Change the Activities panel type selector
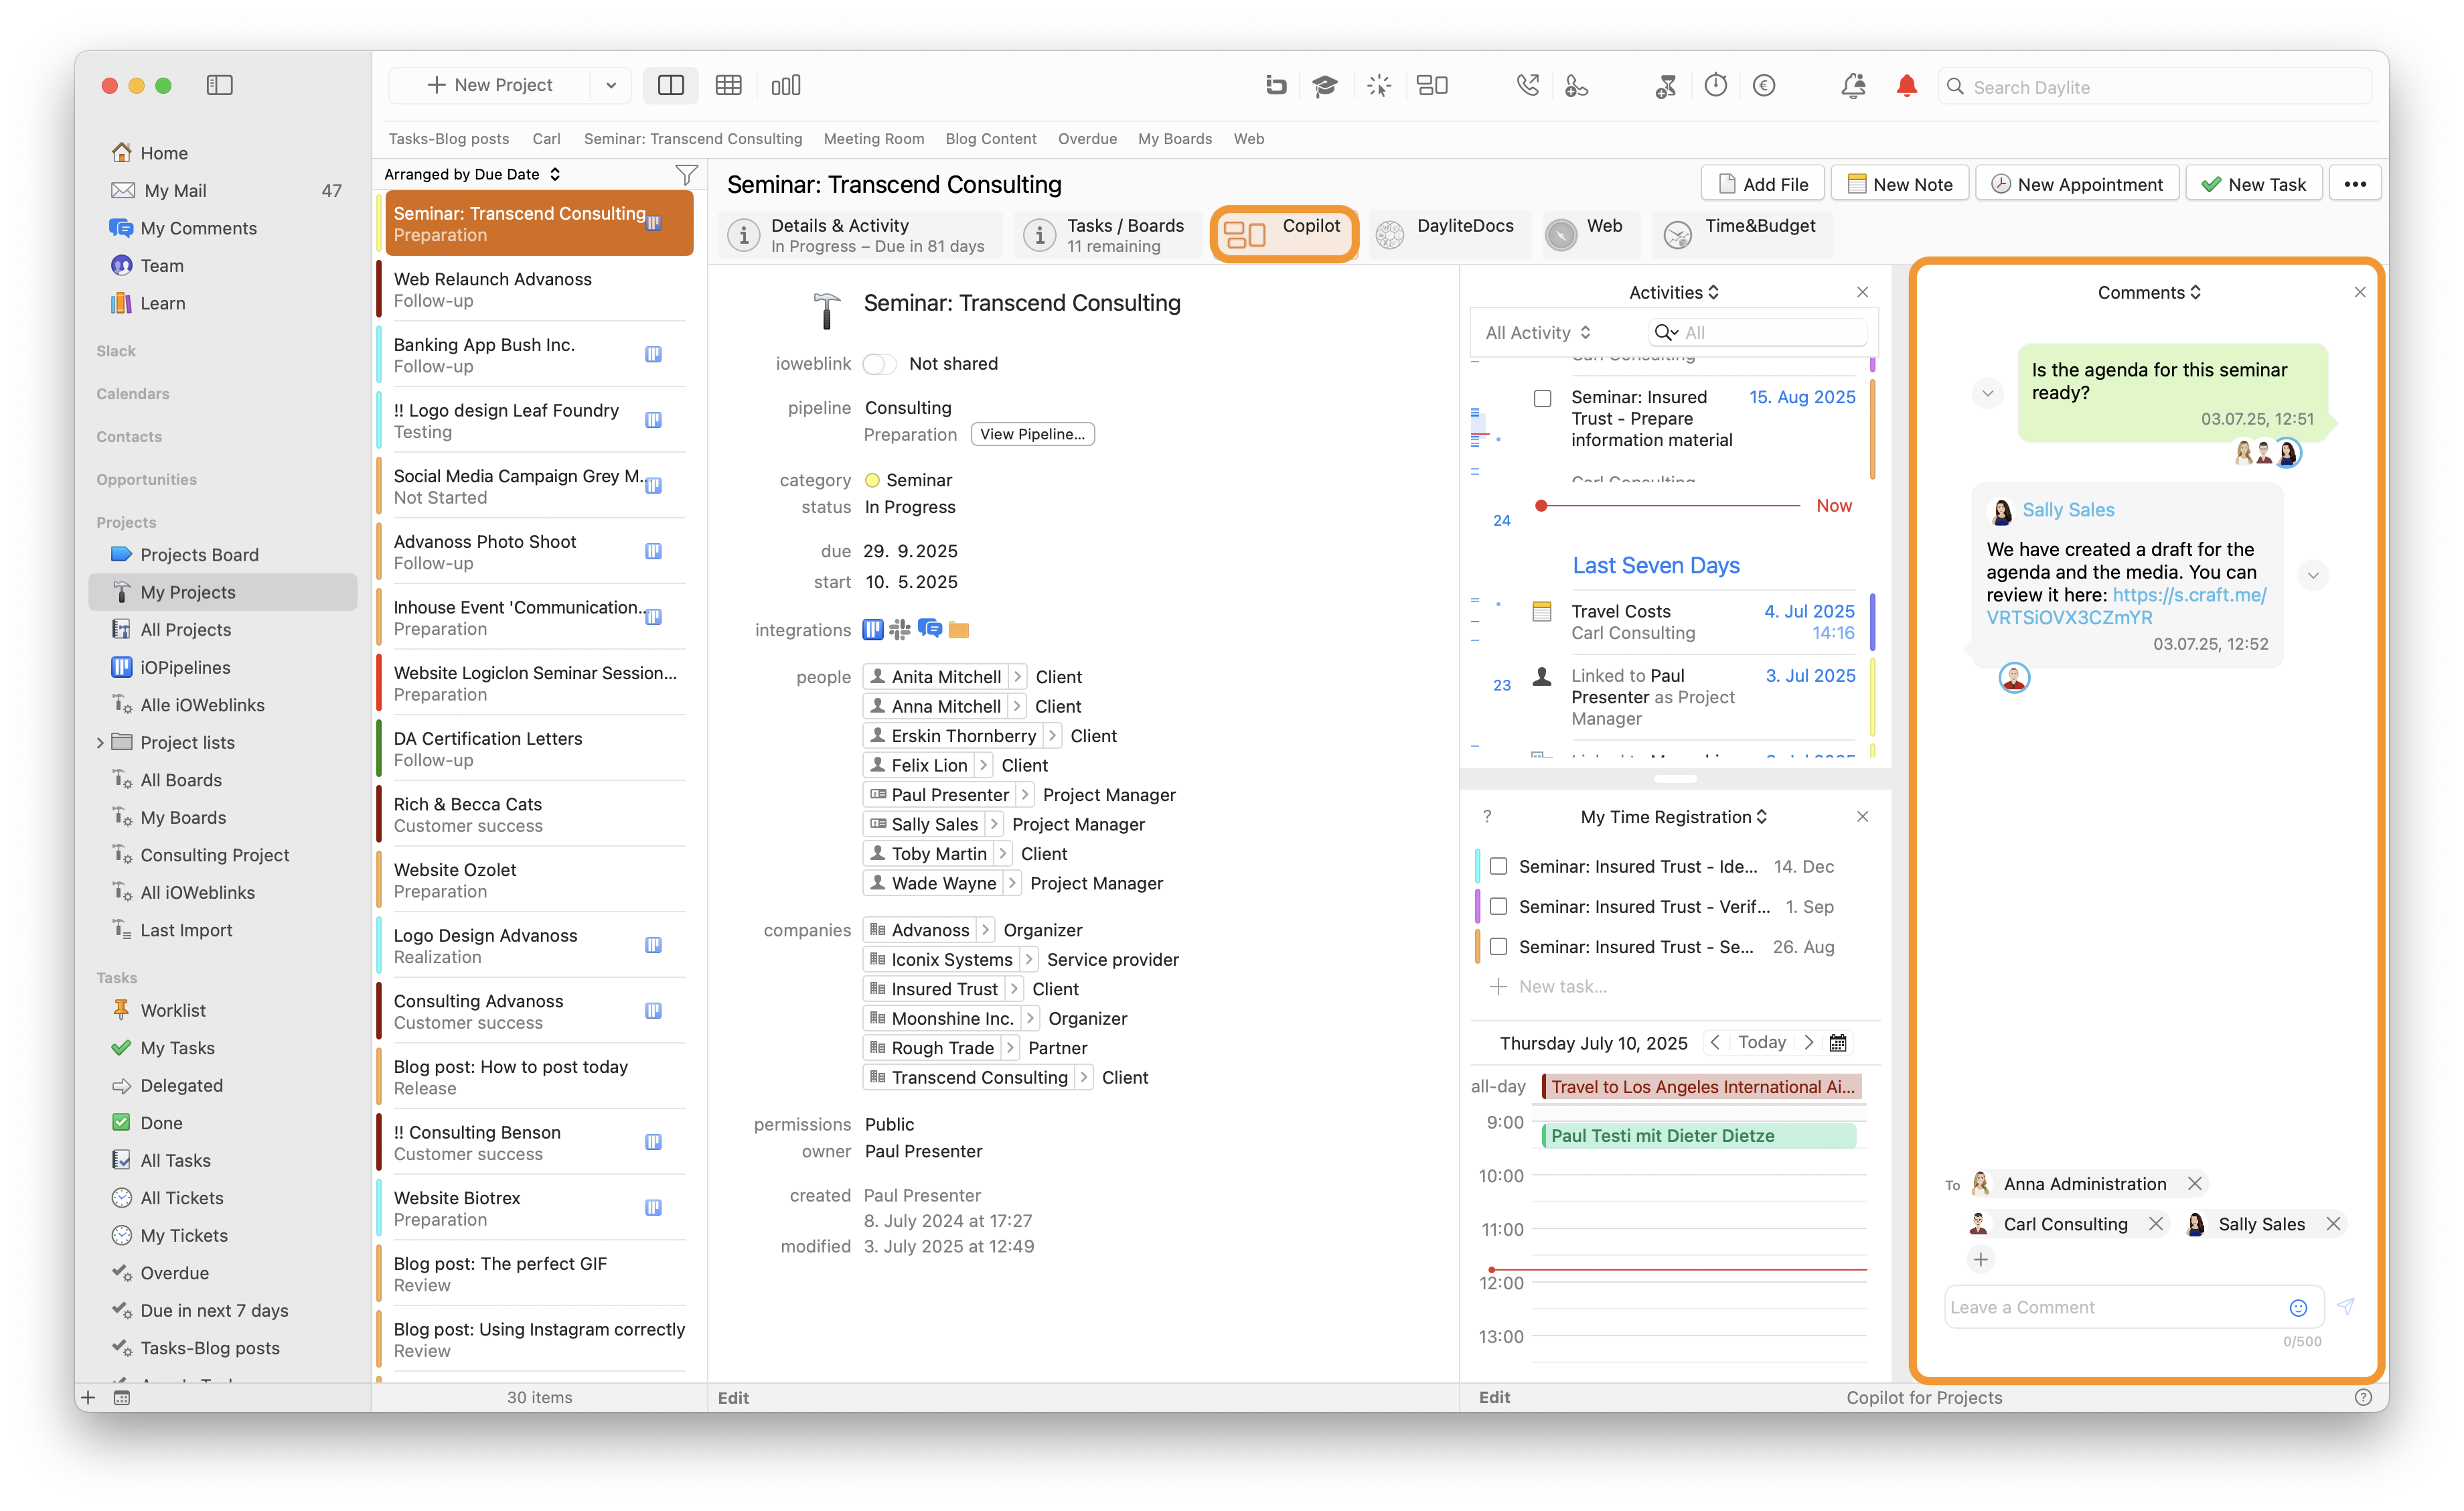The height and width of the screenshot is (1511, 2464). 1674,292
